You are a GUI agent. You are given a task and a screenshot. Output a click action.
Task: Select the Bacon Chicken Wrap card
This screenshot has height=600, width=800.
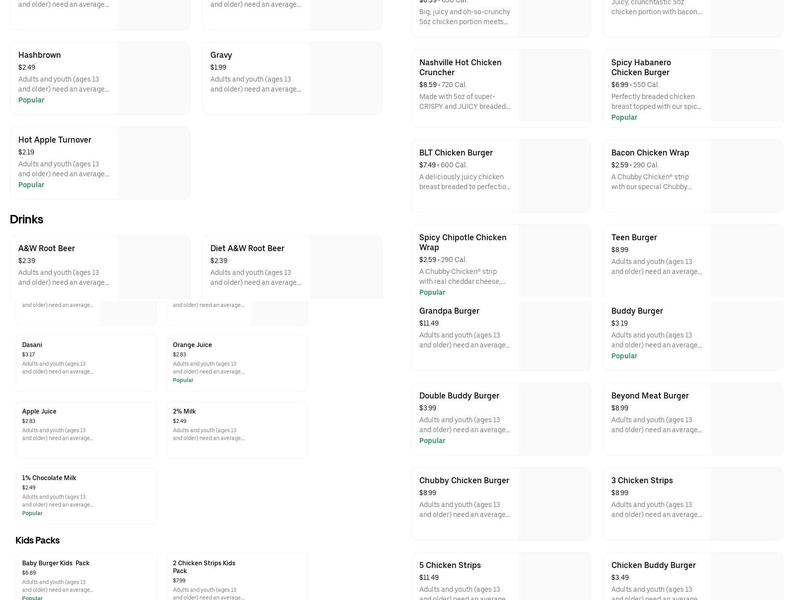tap(693, 176)
